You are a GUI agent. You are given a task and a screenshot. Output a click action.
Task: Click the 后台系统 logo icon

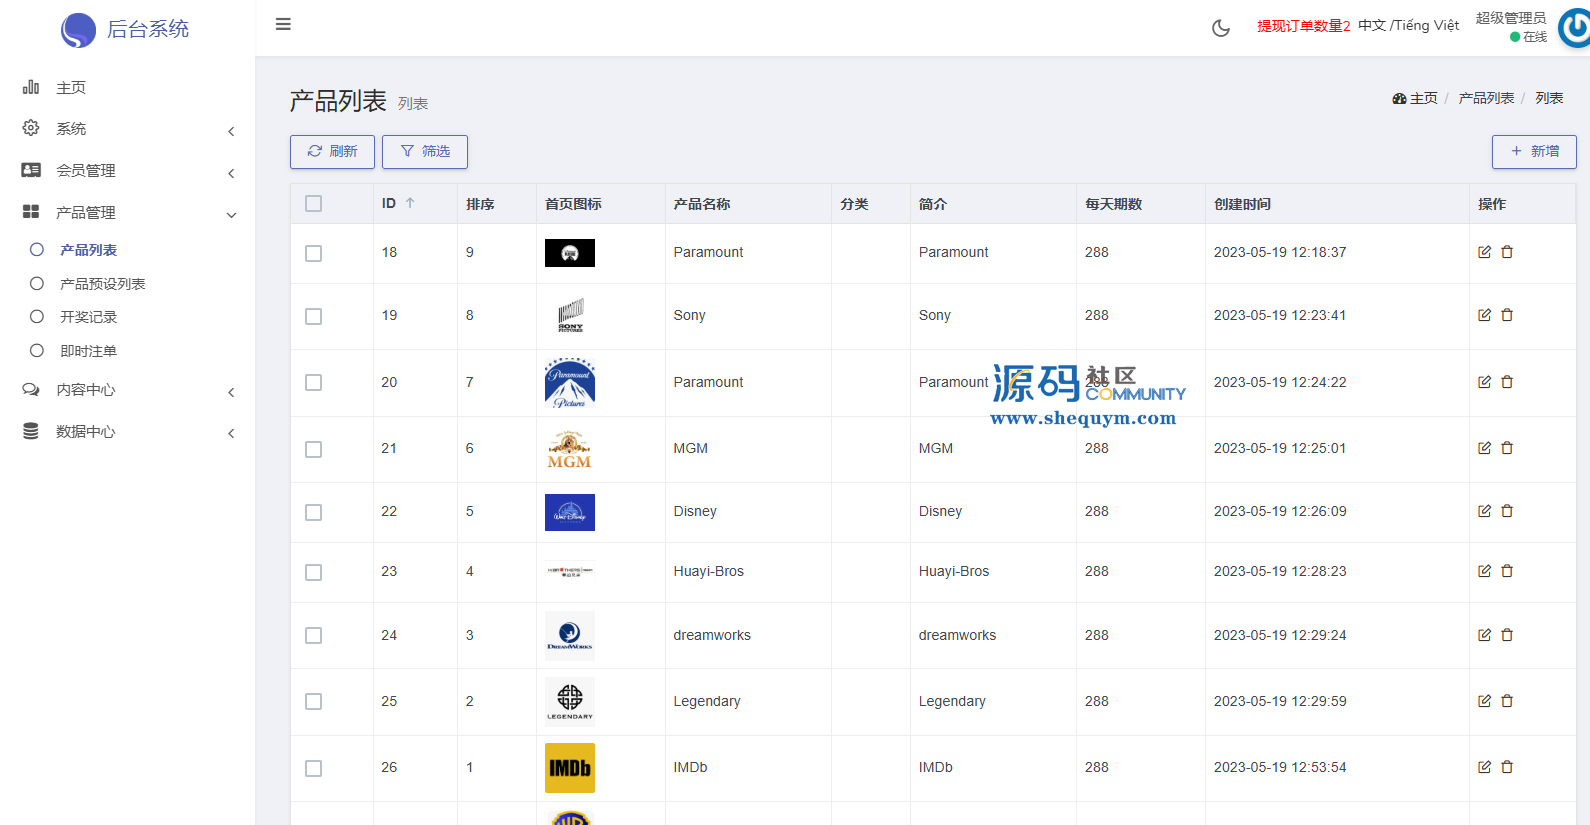pos(78,30)
